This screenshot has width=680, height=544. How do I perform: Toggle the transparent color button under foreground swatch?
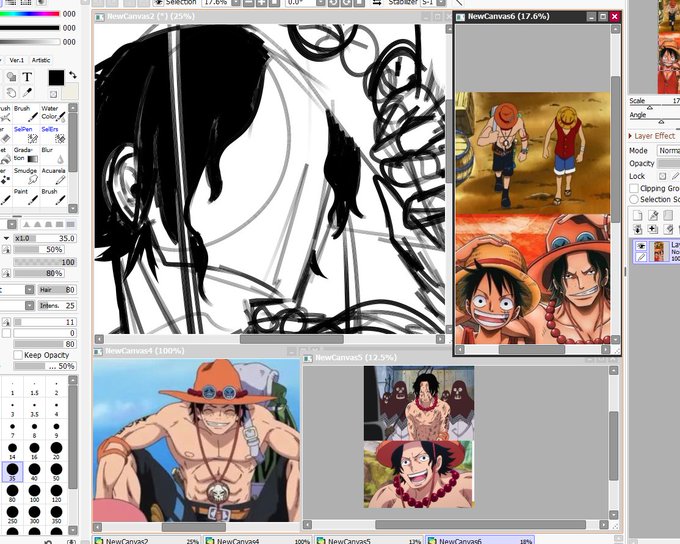click(53, 94)
